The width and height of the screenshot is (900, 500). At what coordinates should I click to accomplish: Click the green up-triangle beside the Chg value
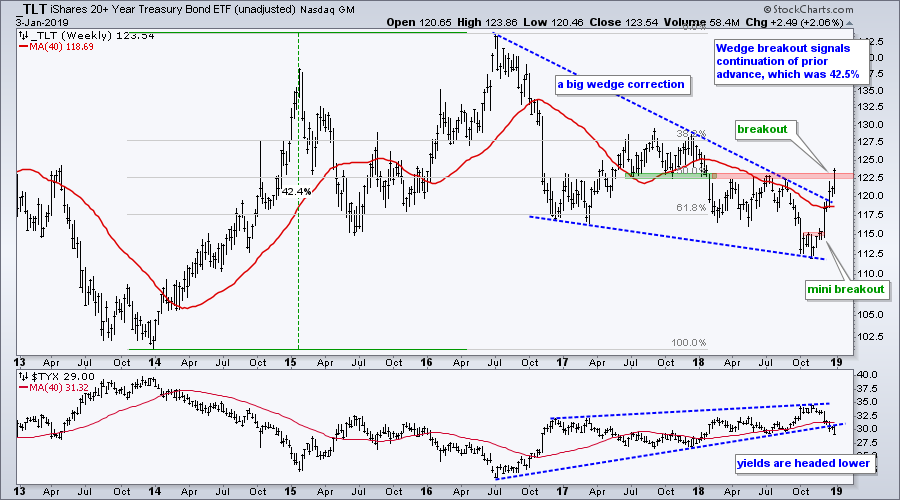click(849, 24)
